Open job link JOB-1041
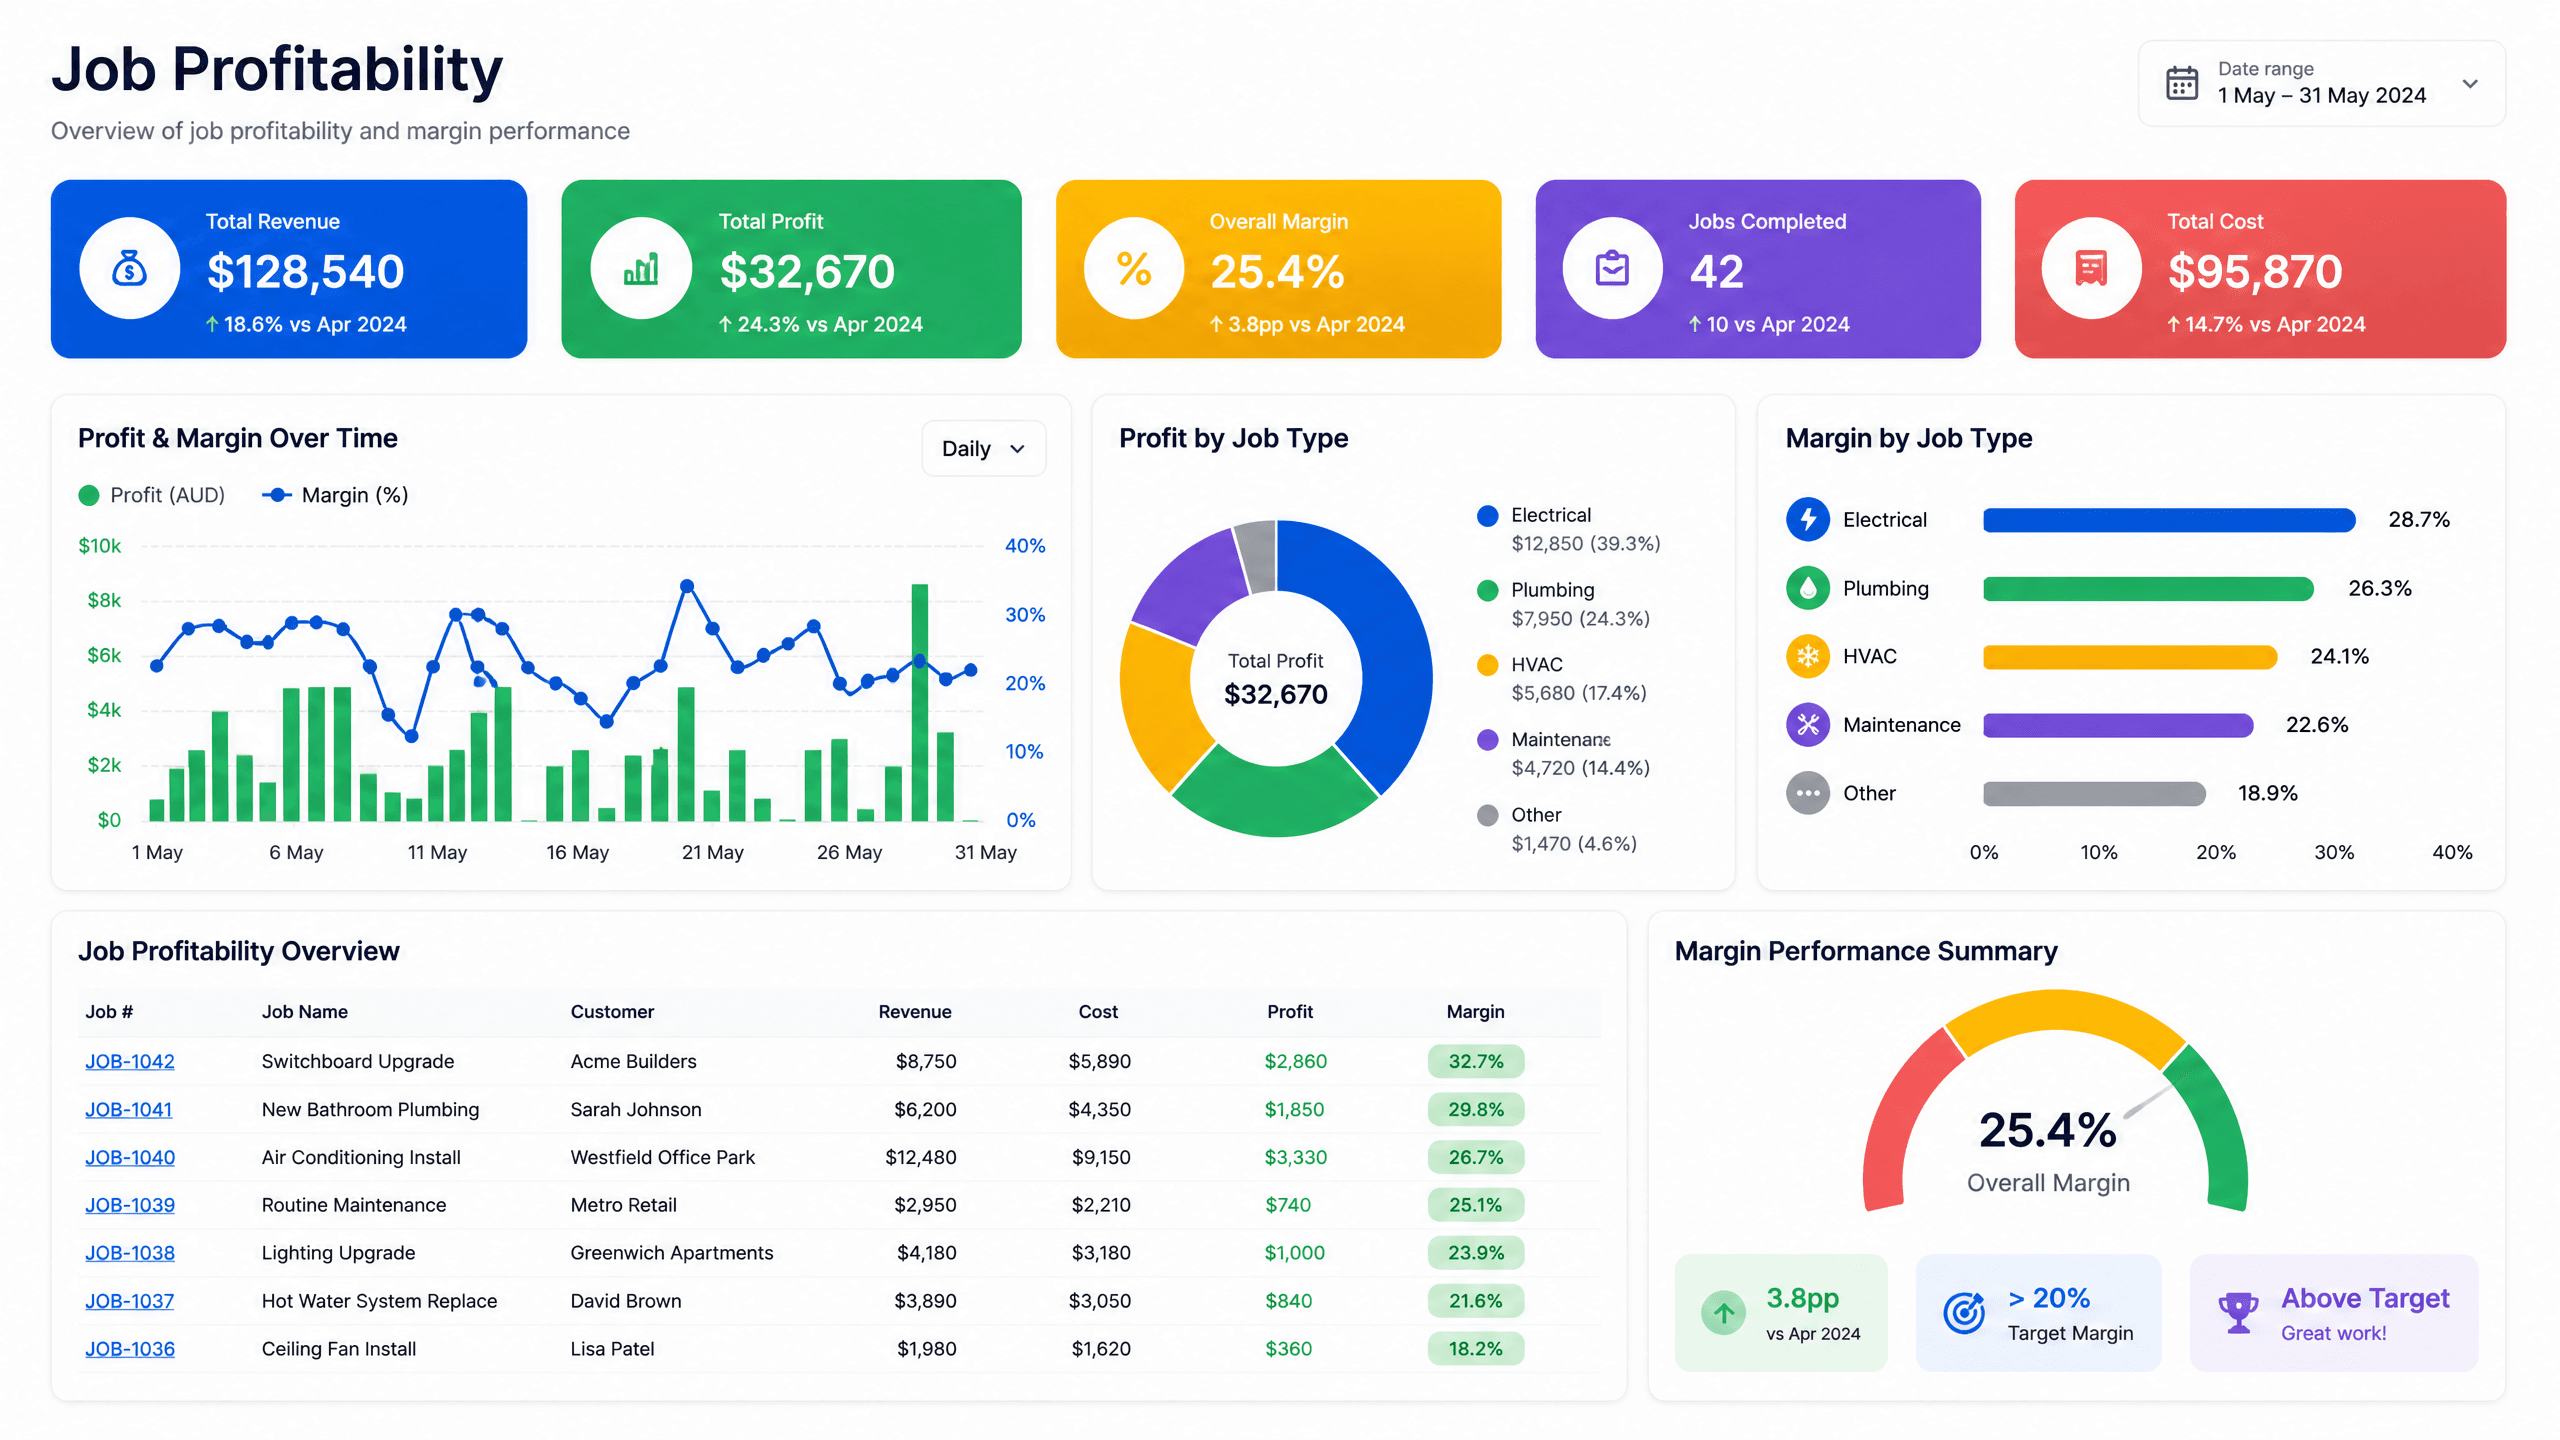This screenshot has width=2560, height=1440. [128, 1109]
